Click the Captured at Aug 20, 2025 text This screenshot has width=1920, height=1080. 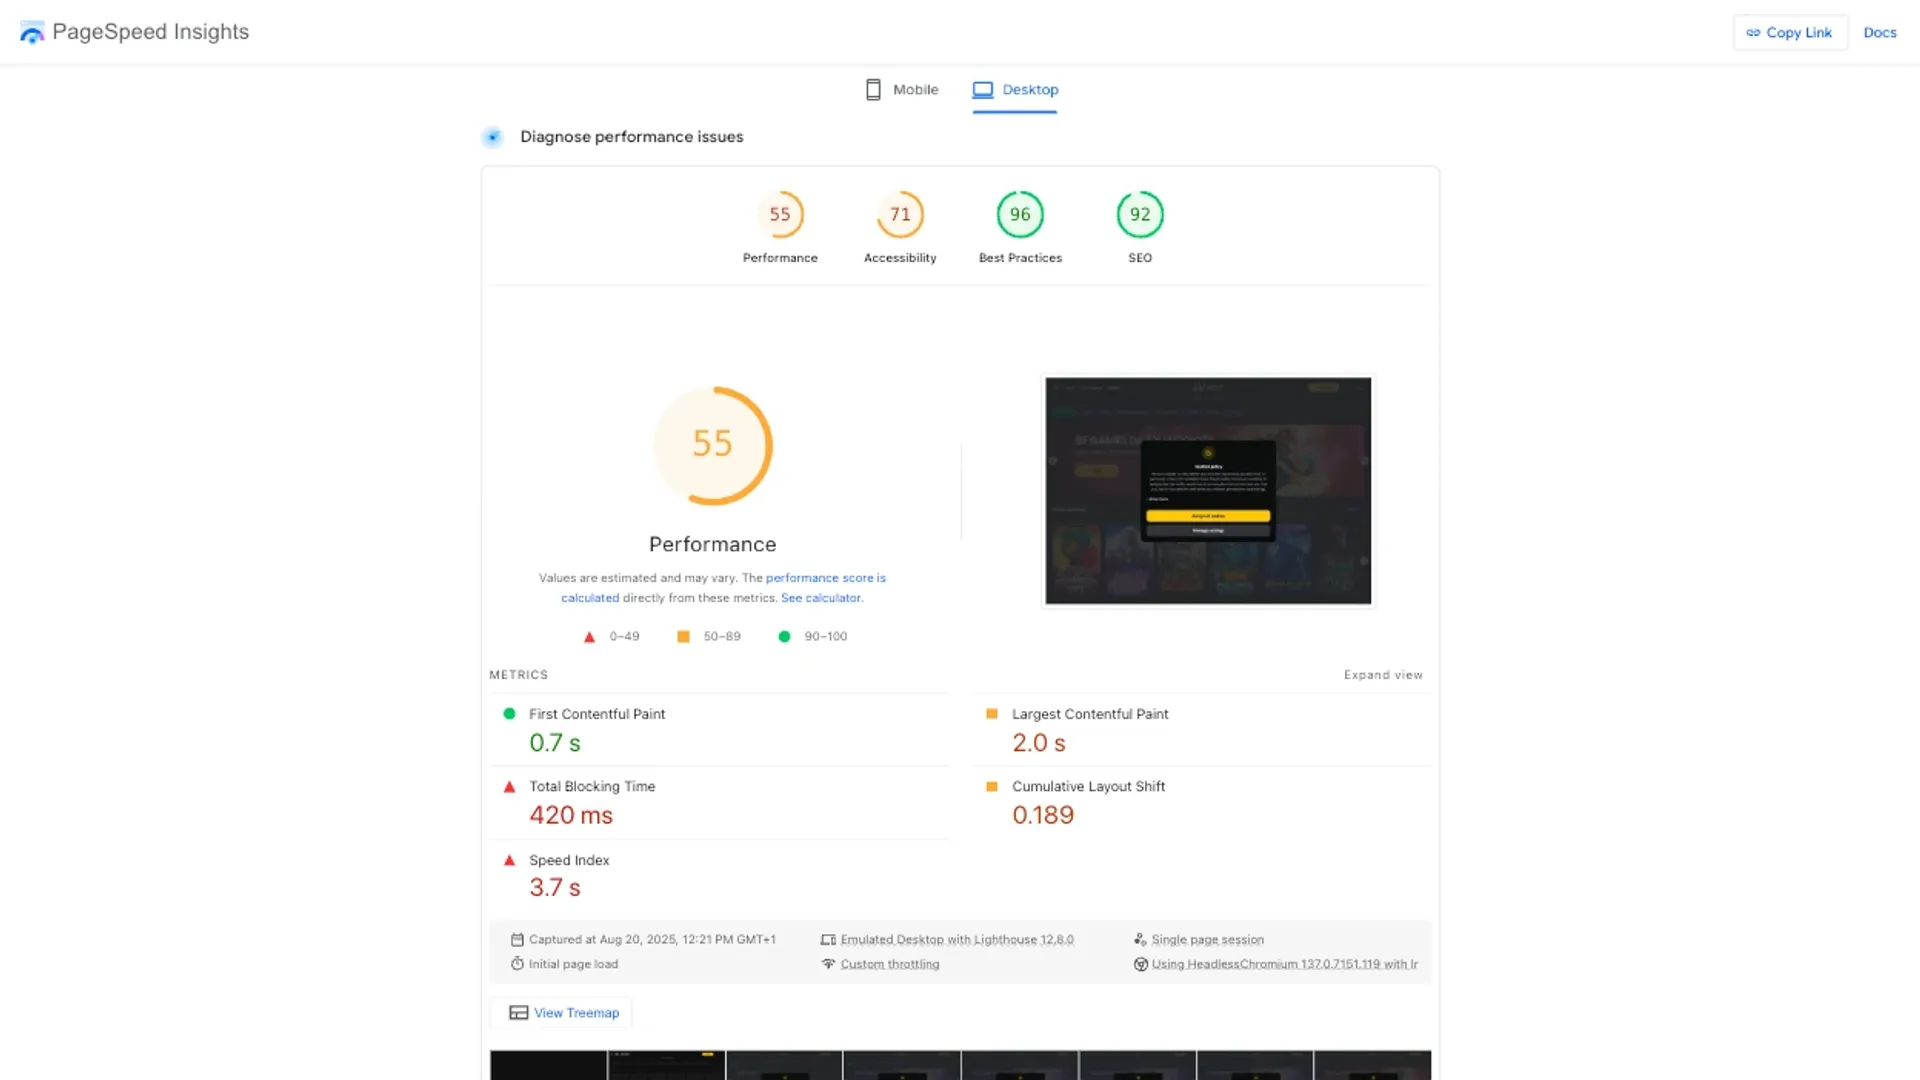point(652,940)
